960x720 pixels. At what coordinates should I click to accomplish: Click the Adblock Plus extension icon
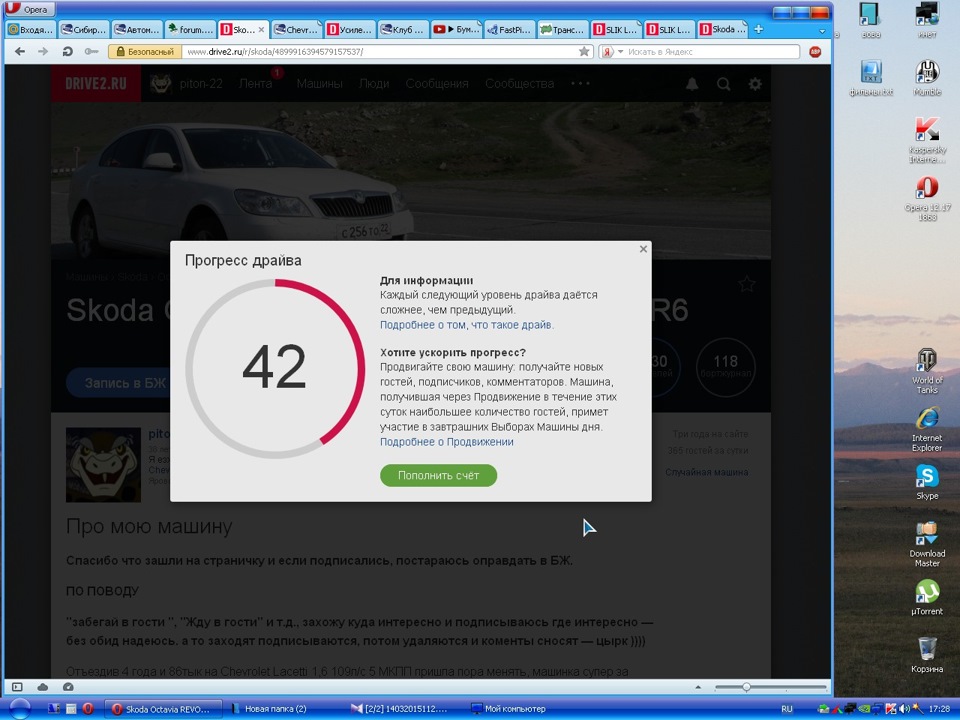pos(815,52)
